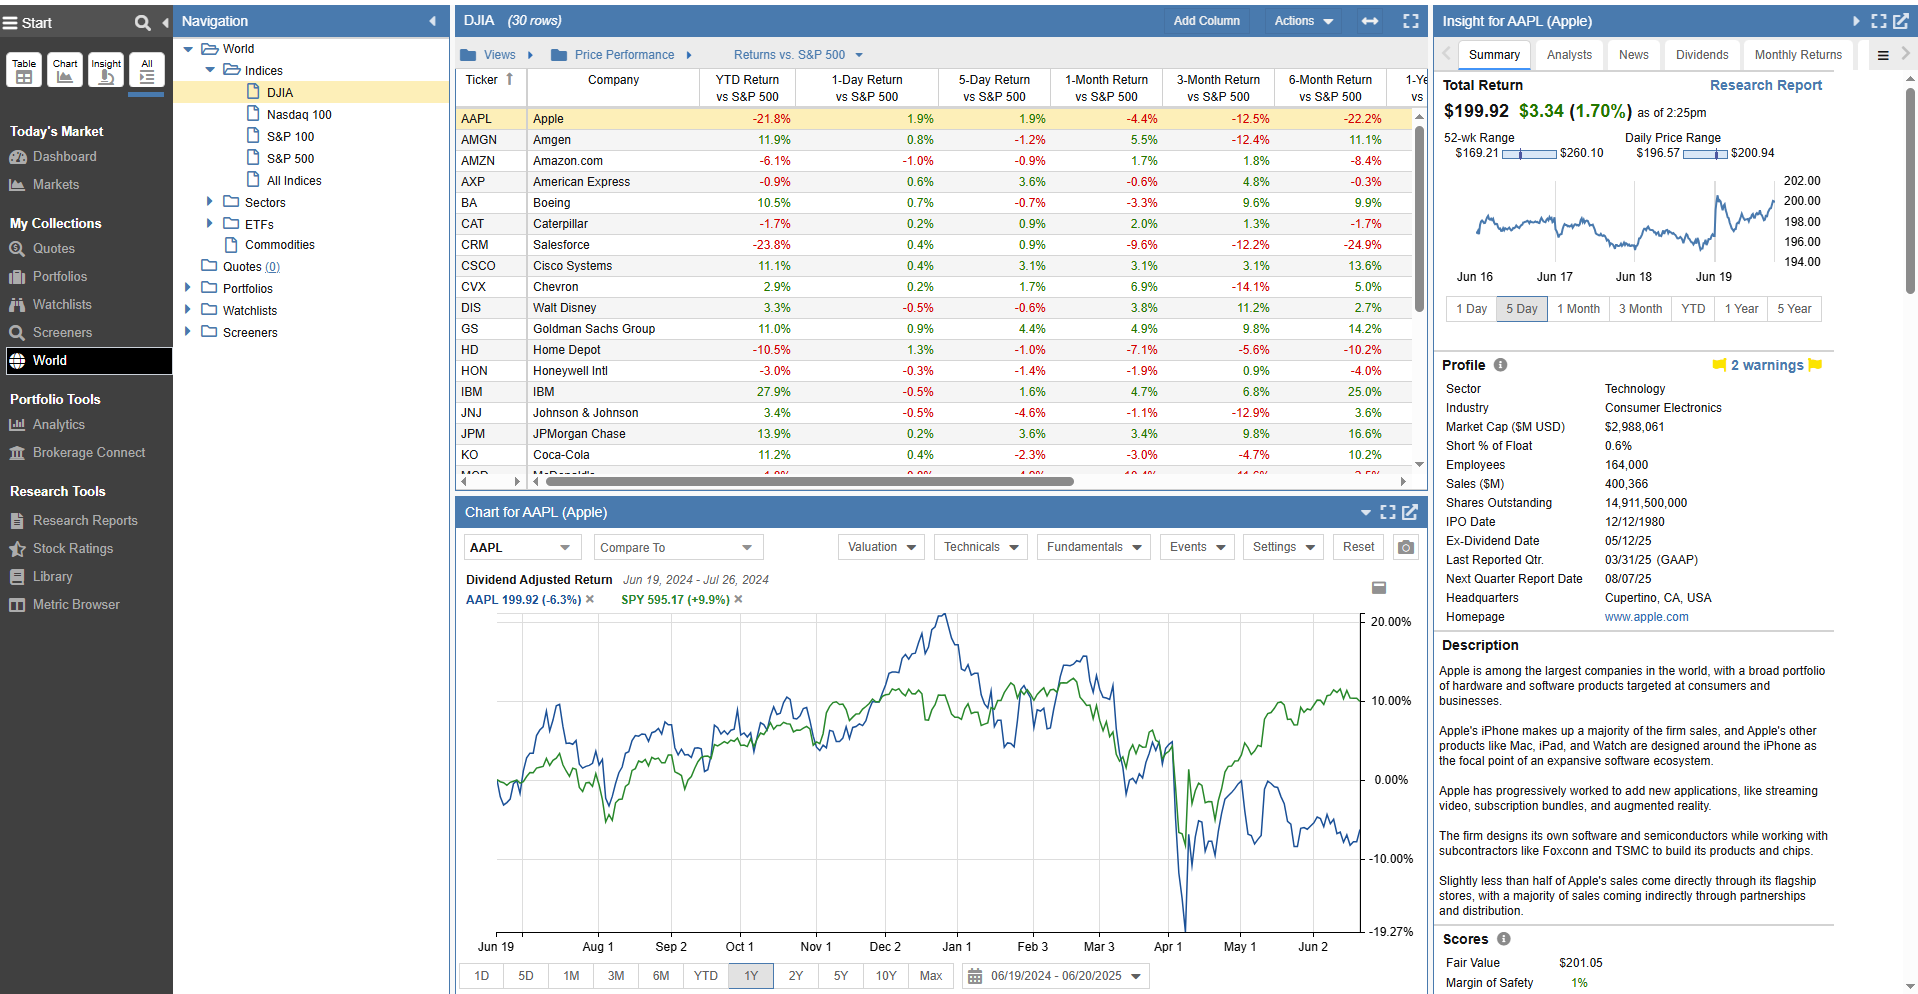
Task: Select the 1 Day price range
Action: point(1471,309)
